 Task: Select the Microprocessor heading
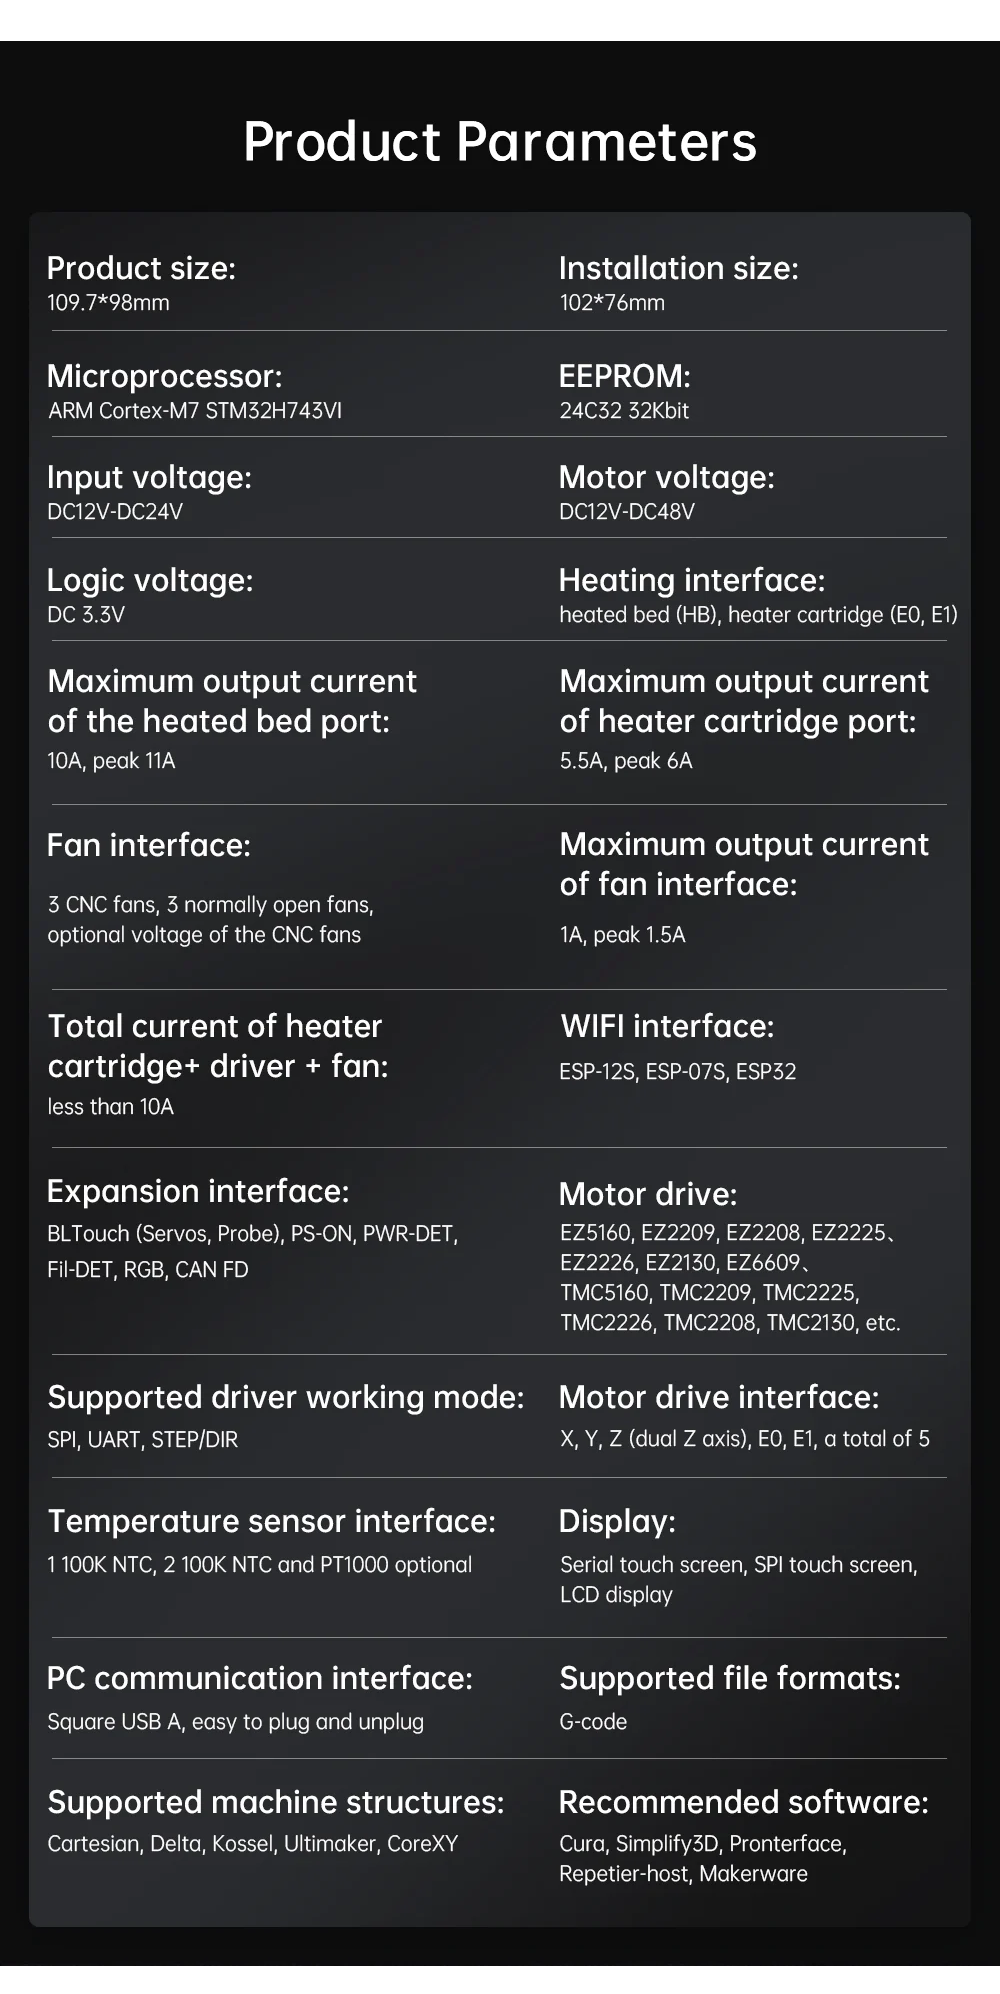tap(164, 376)
